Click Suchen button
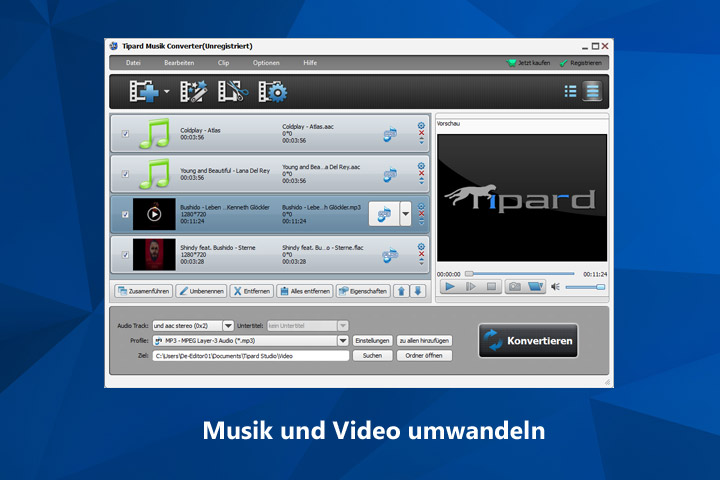The width and height of the screenshot is (720, 480). coord(372,356)
